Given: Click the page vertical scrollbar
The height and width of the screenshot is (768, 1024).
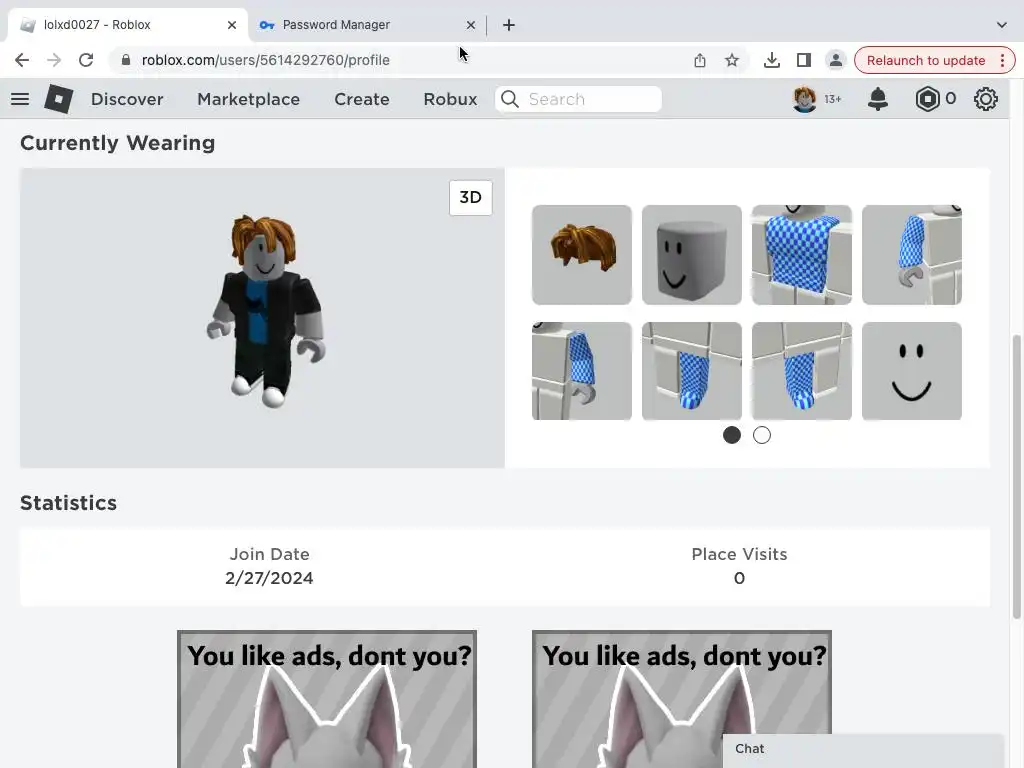Looking at the screenshot, I should (1016, 477).
